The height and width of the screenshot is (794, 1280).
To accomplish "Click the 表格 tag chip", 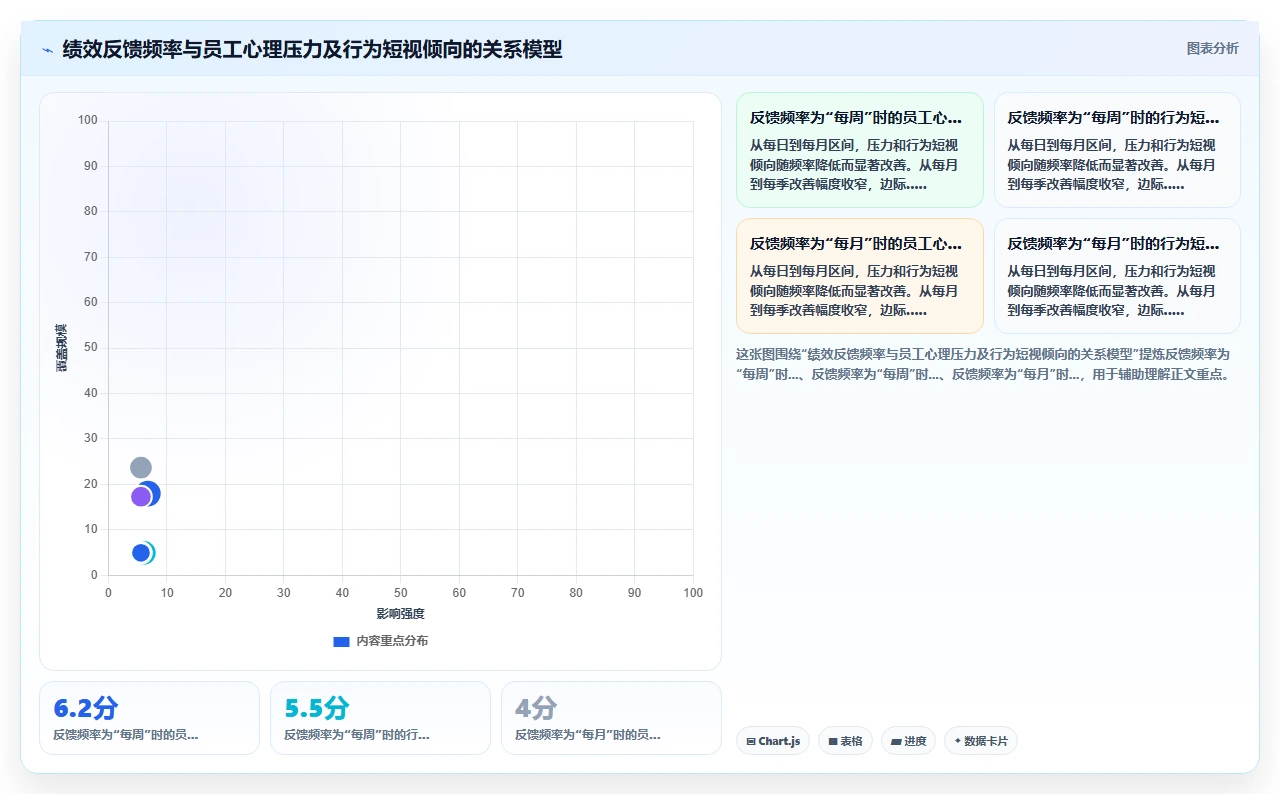I will (x=845, y=741).
